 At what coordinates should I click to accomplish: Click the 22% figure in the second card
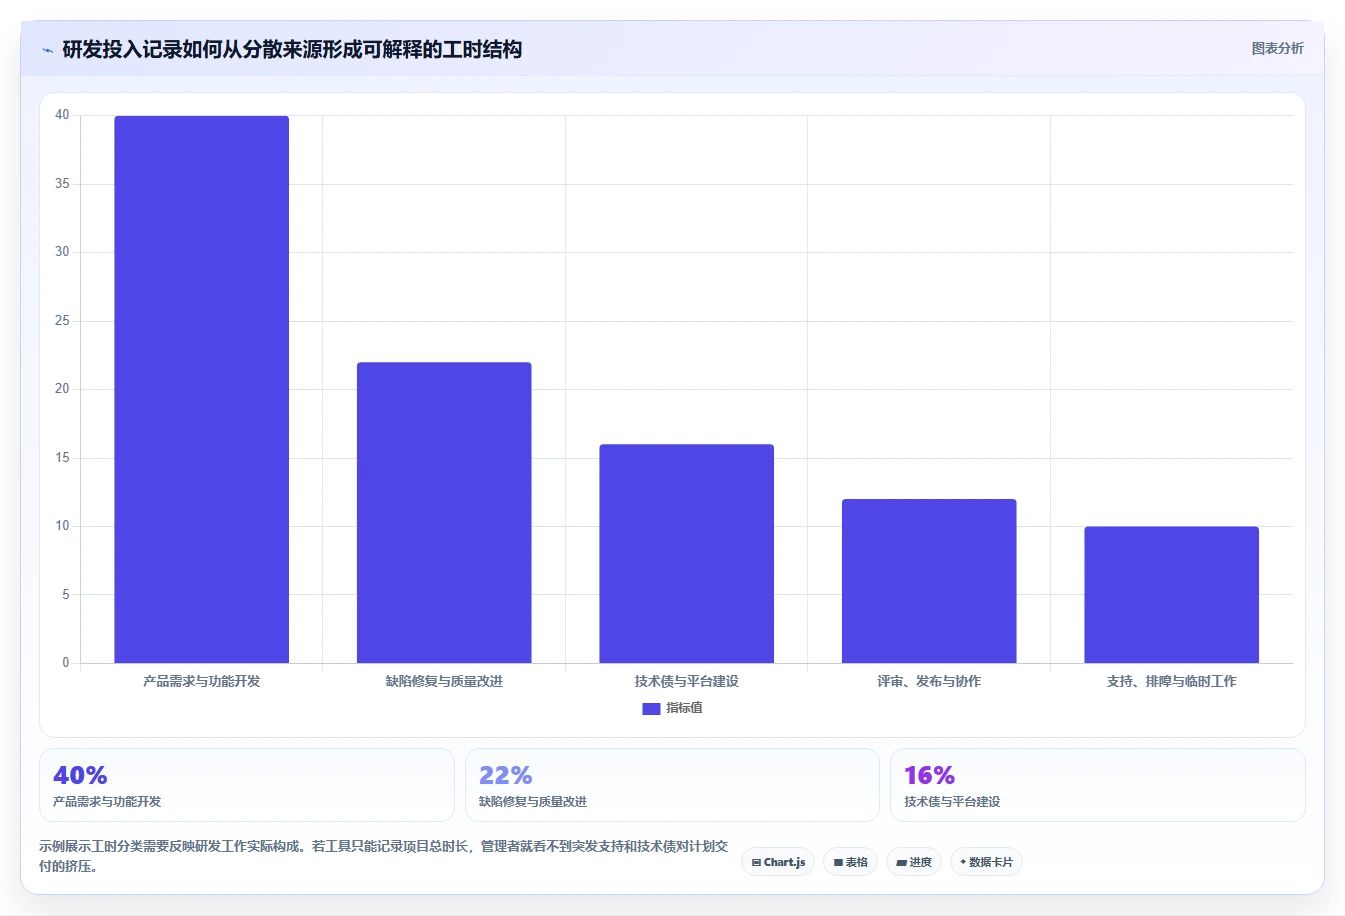(506, 775)
